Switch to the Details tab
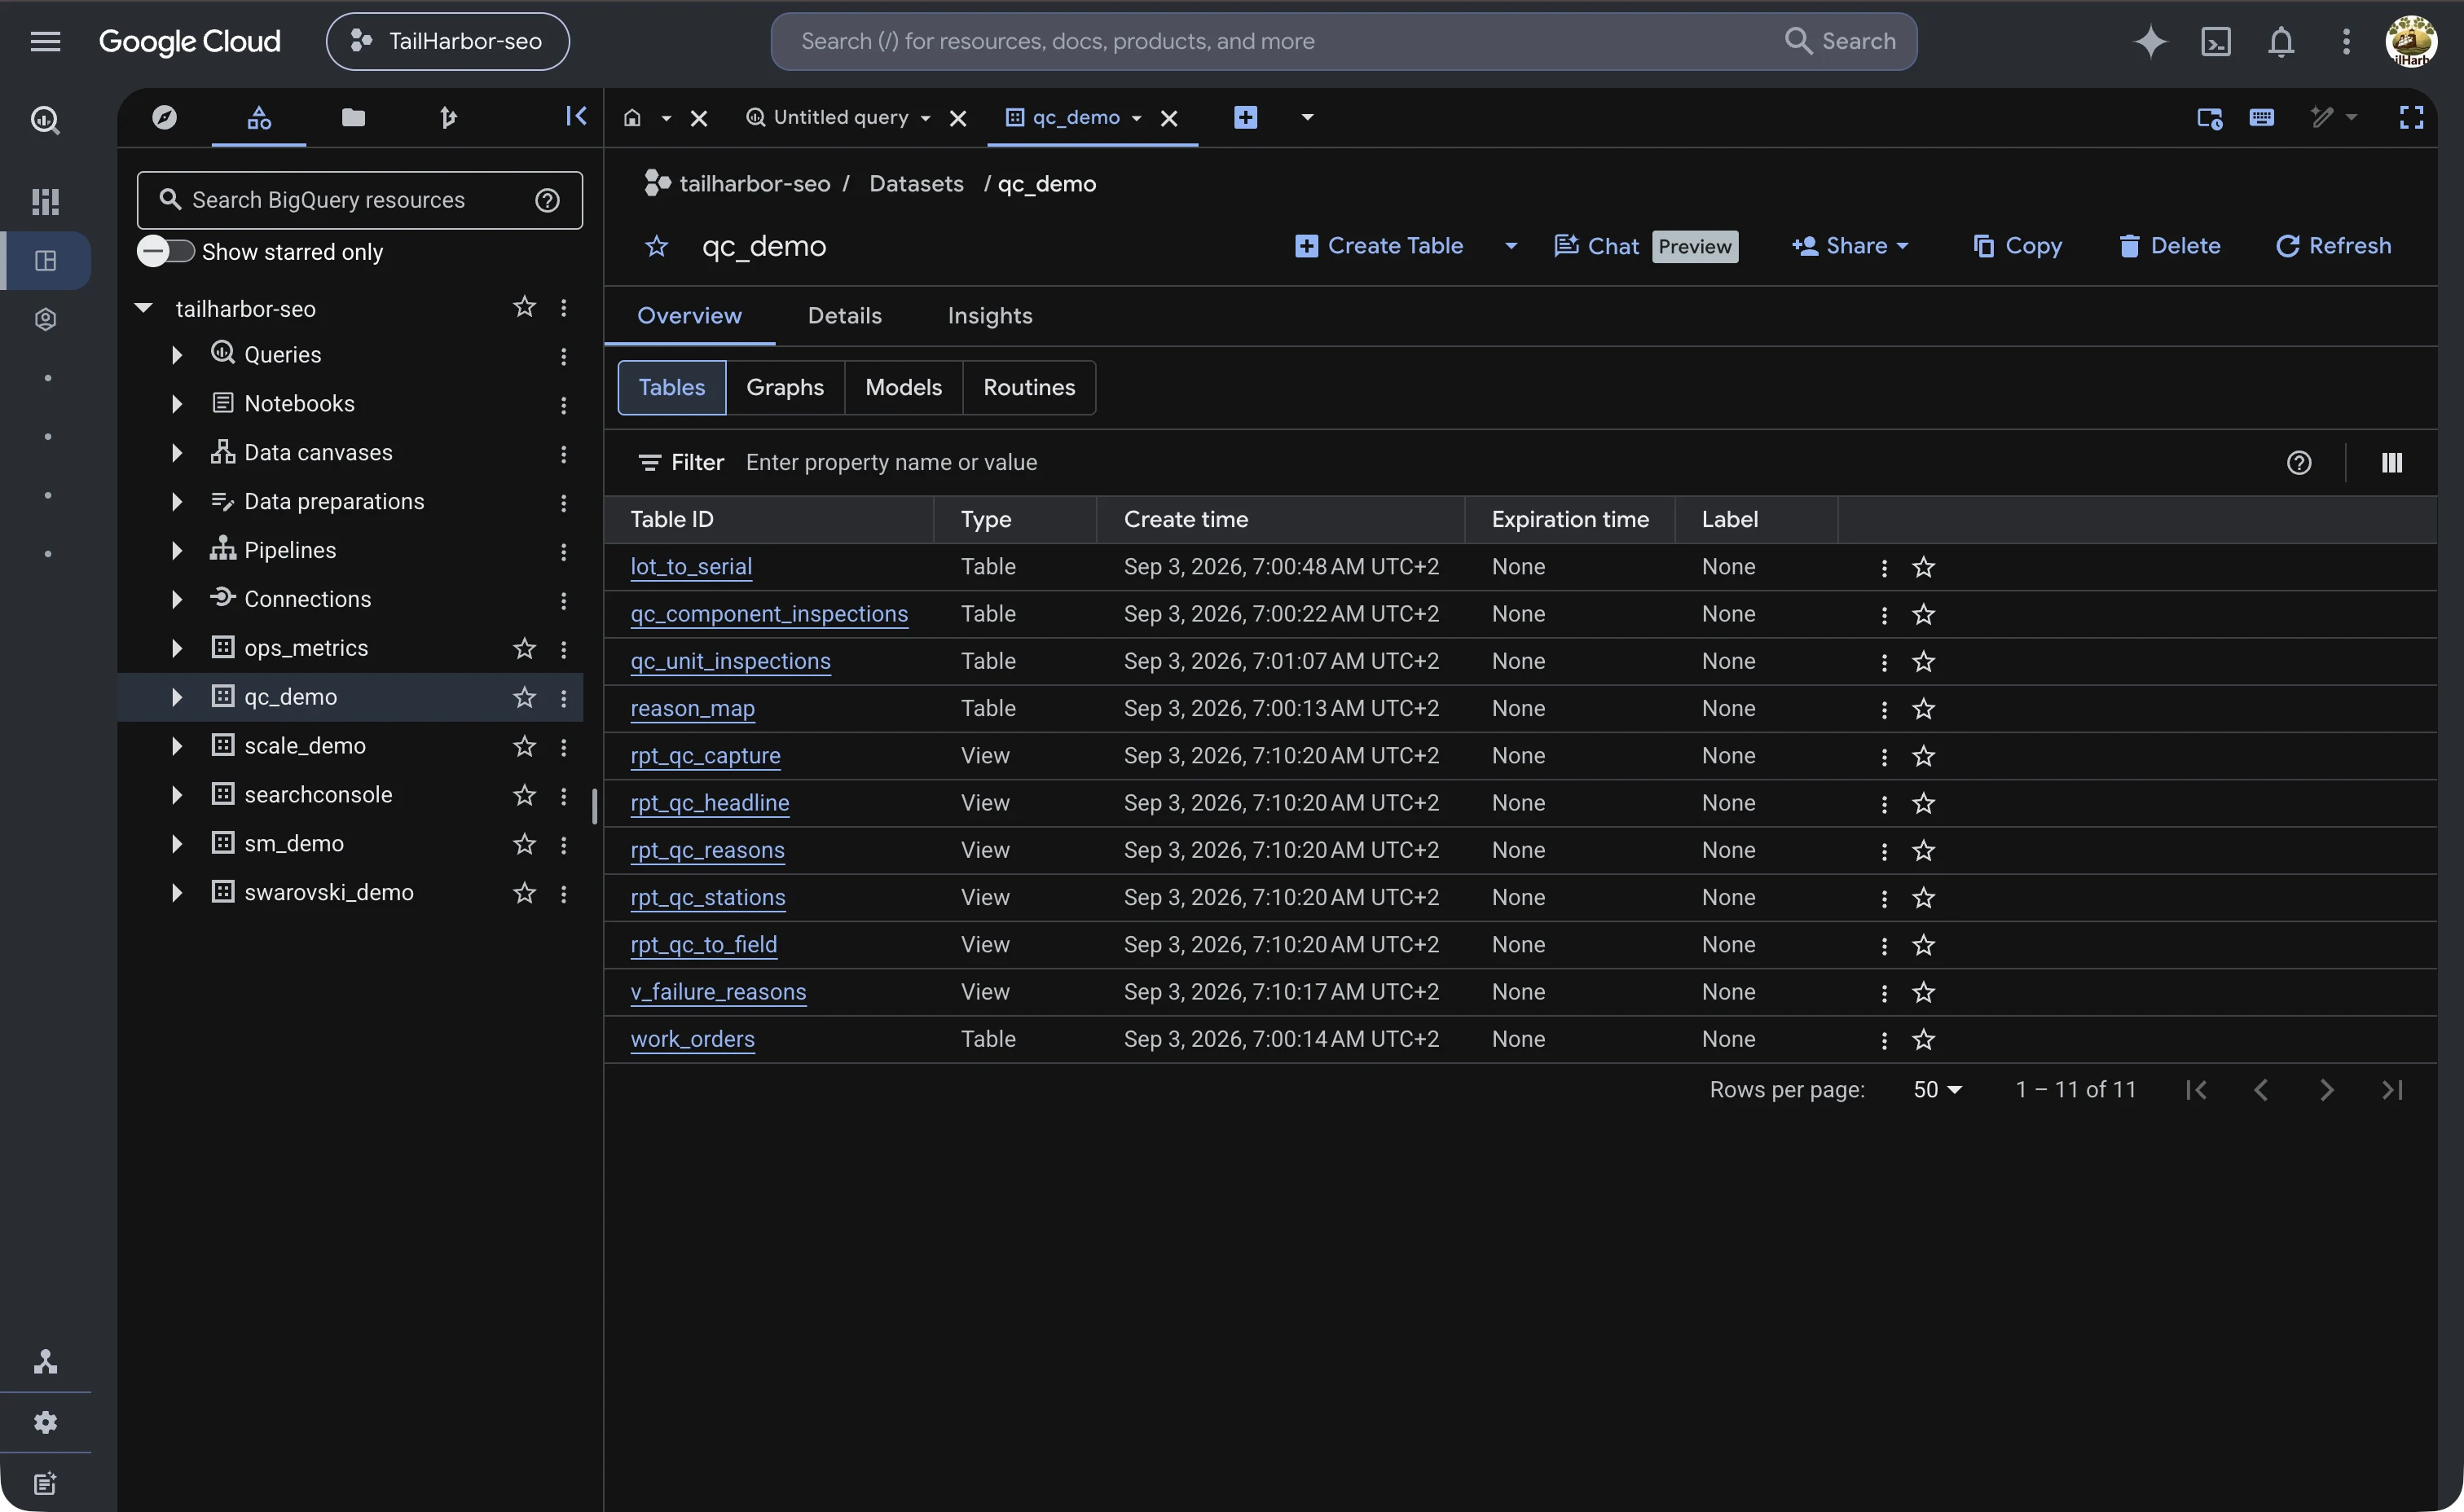2464x1512 pixels. 844,316
